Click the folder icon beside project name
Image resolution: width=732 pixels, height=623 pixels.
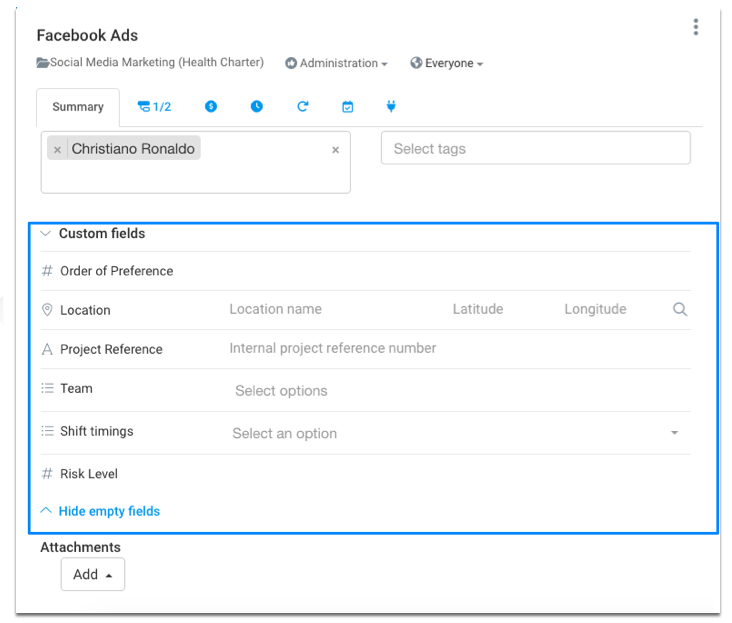pos(43,63)
